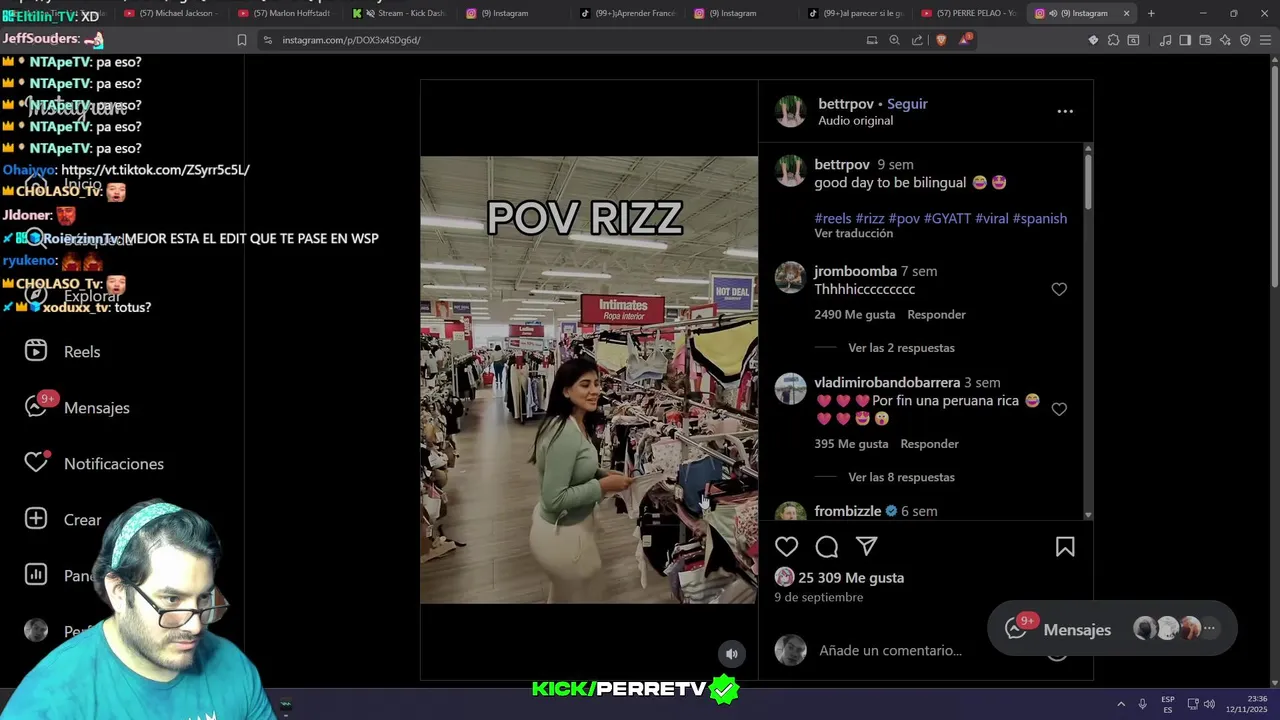The image size is (1280, 720).
Task: Click the zoom magnifier icon in address bar
Action: pyautogui.click(x=894, y=40)
